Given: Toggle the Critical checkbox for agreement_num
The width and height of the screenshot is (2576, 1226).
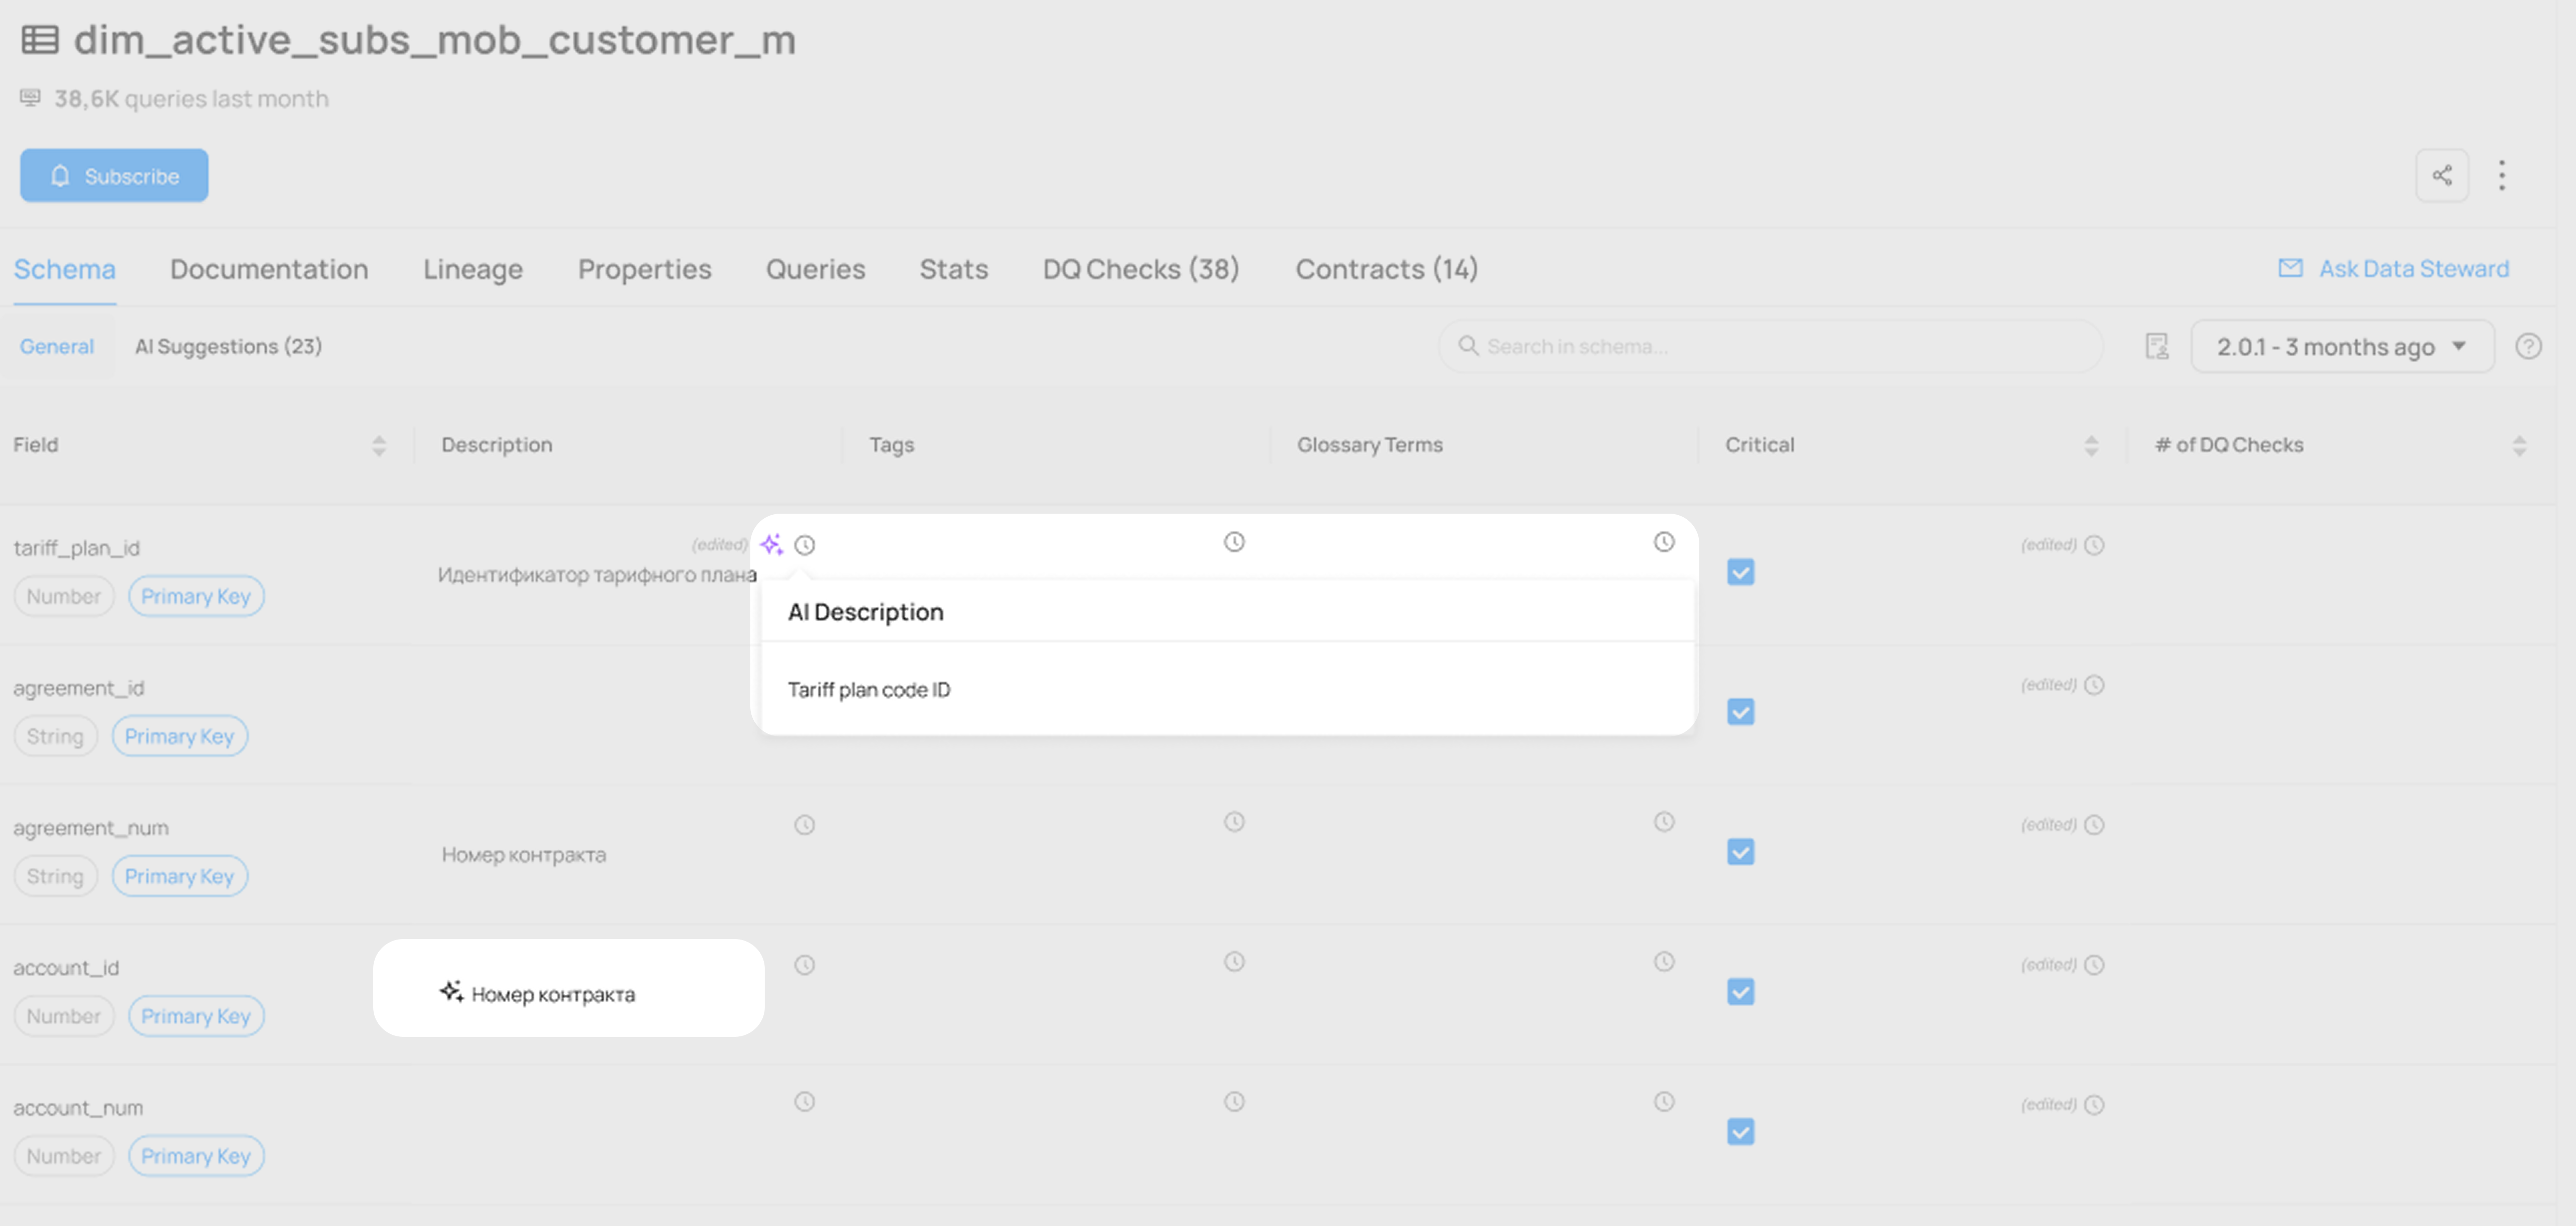Looking at the screenshot, I should point(1740,852).
